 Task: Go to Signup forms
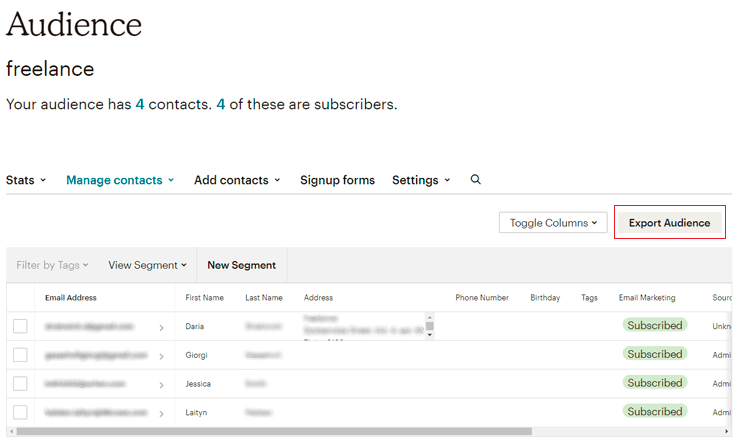pyautogui.click(x=337, y=180)
